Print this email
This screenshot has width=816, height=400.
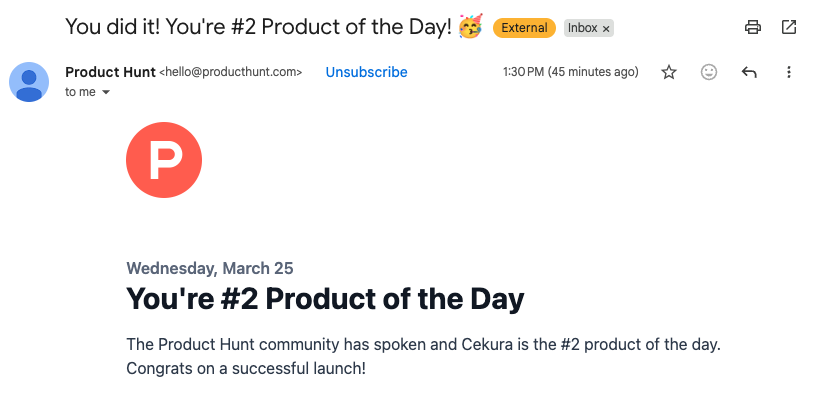coord(753,28)
